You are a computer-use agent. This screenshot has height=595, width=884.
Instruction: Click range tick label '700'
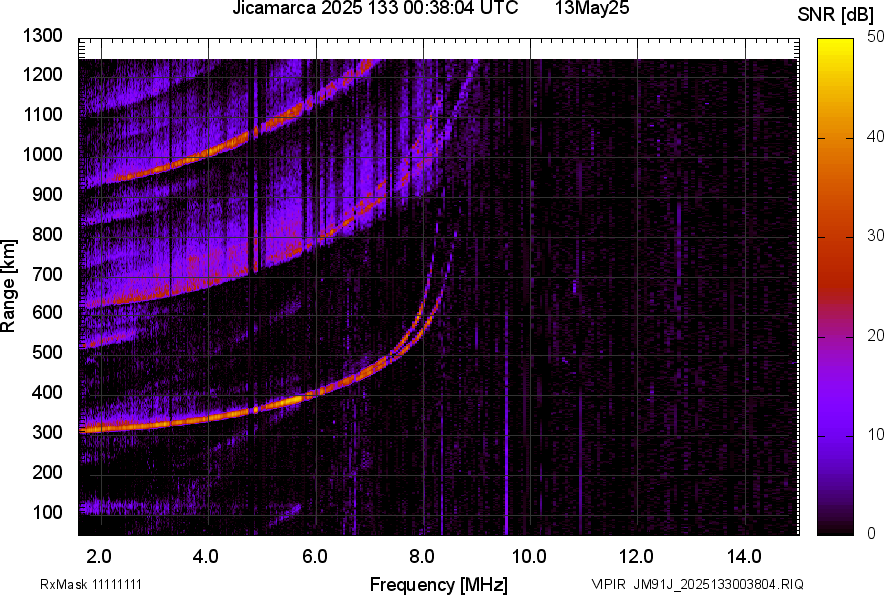47,274
